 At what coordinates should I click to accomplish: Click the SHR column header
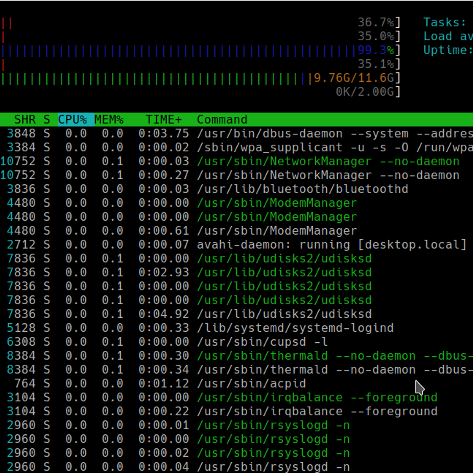[25, 119]
